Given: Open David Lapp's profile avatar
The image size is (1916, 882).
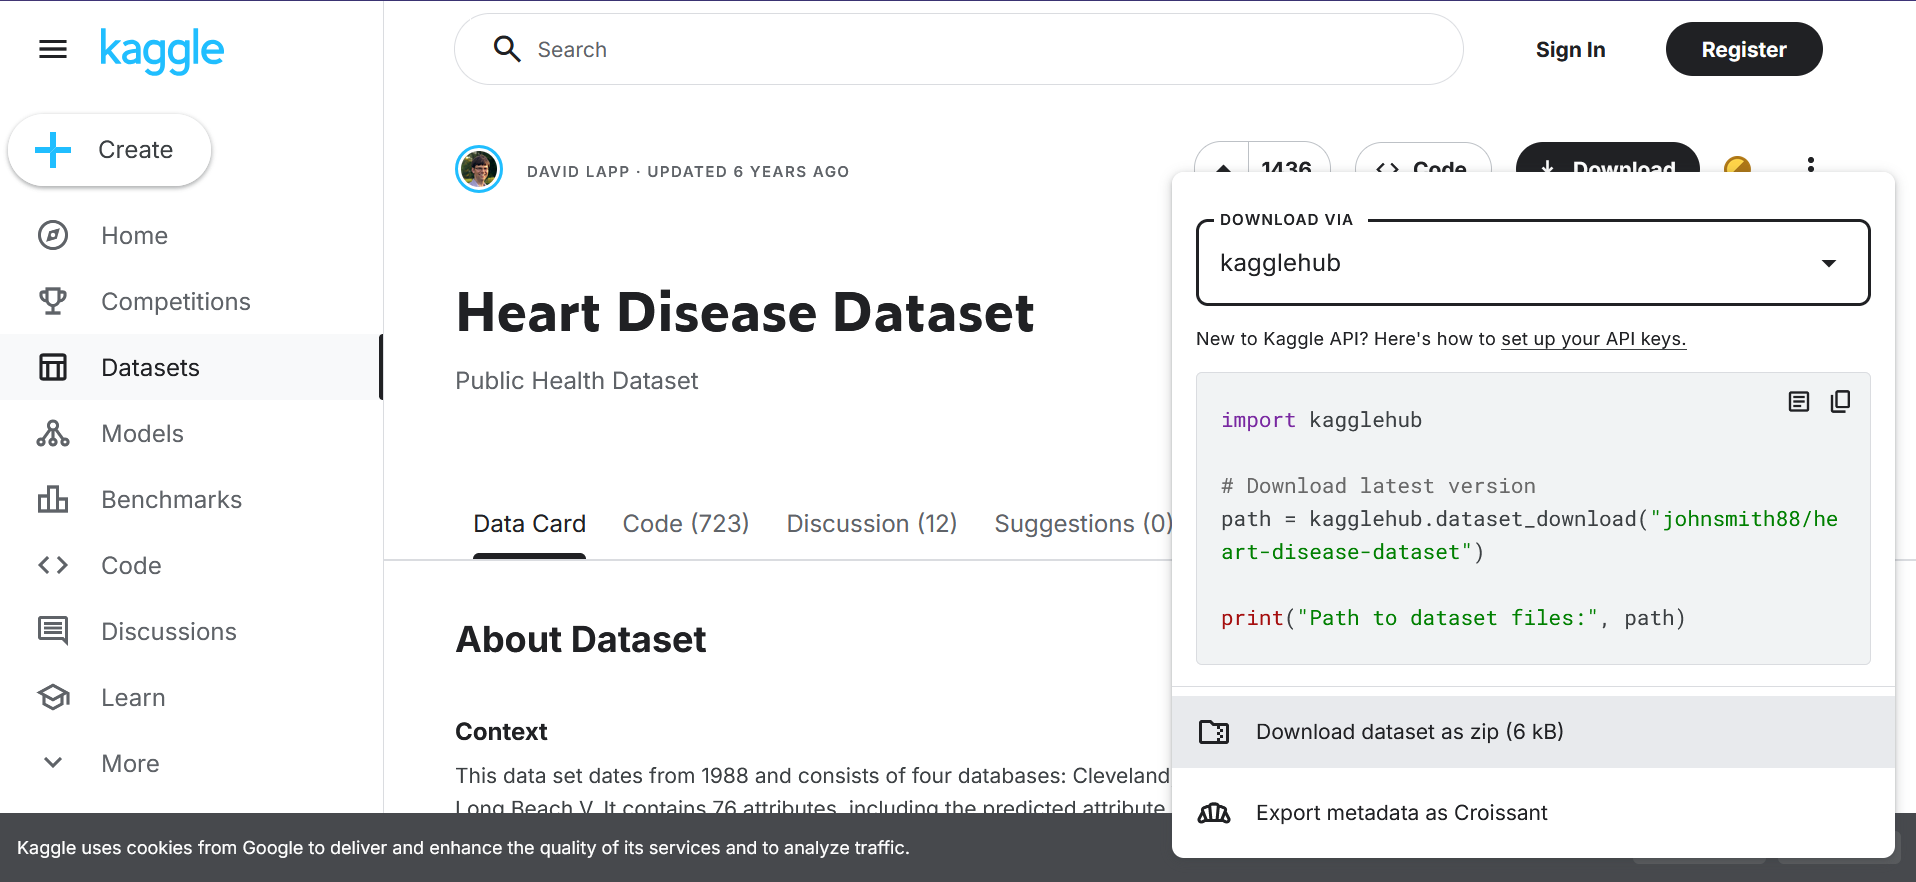Looking at the screenshot, I should pos(479,169).
